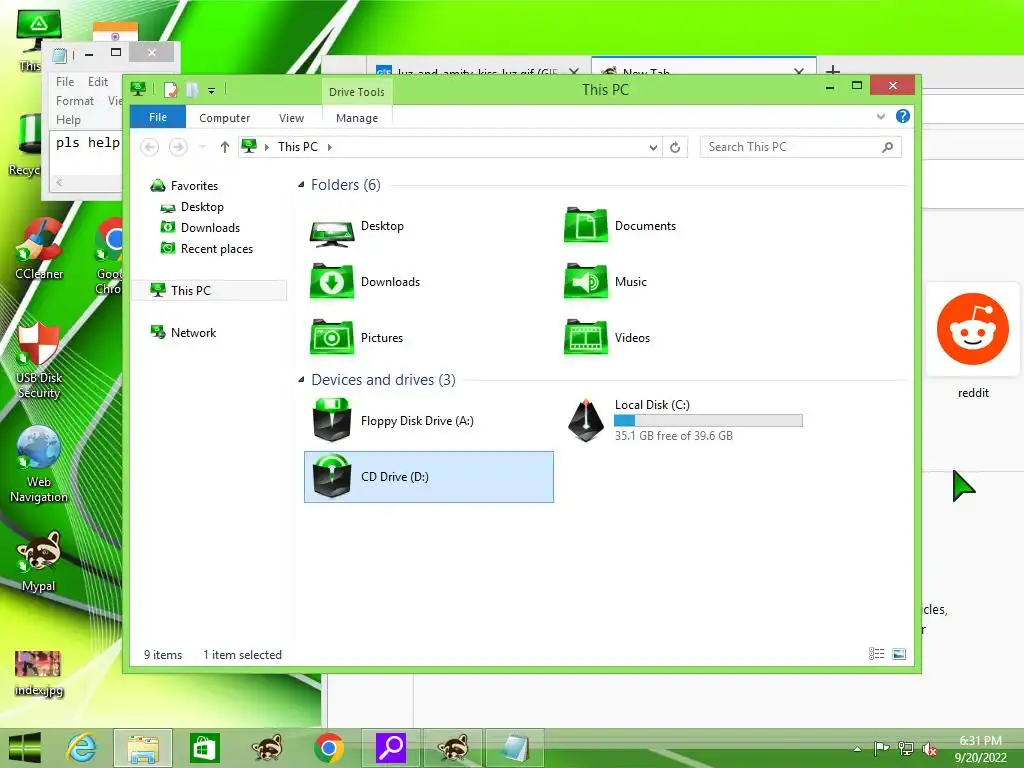Switch to large icons view in status bar
The height and width of the screenshot is (768, 1024).
point(899,654)
